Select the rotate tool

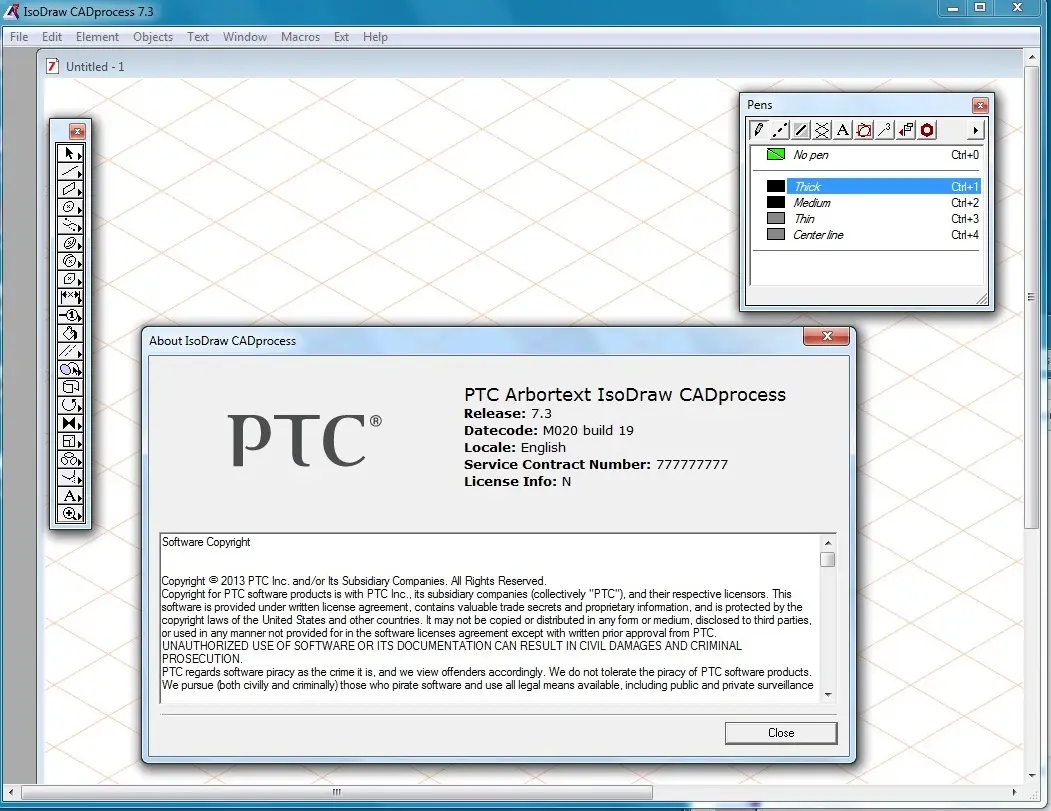[x=70, y=406]
